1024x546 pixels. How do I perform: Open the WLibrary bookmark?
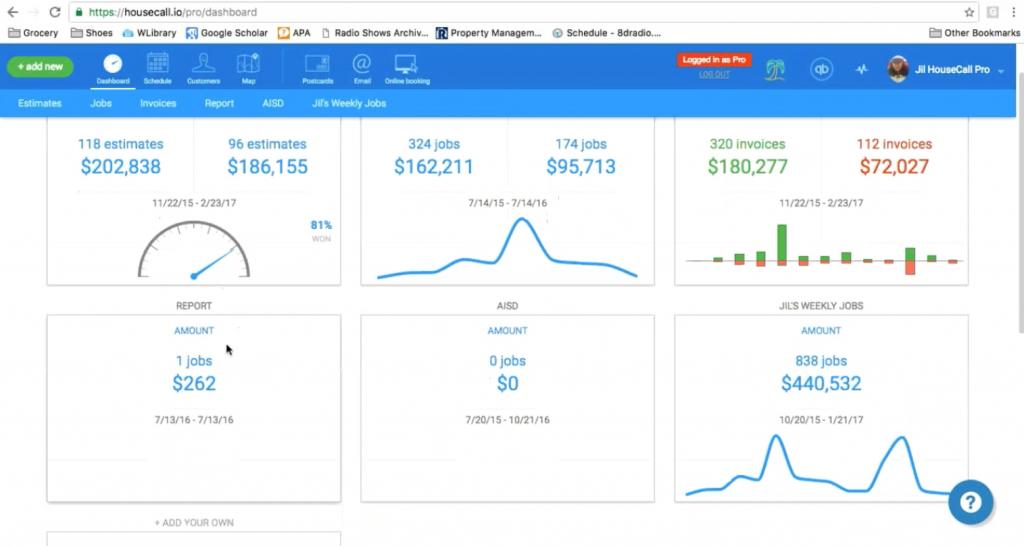[x=150, y=33]
